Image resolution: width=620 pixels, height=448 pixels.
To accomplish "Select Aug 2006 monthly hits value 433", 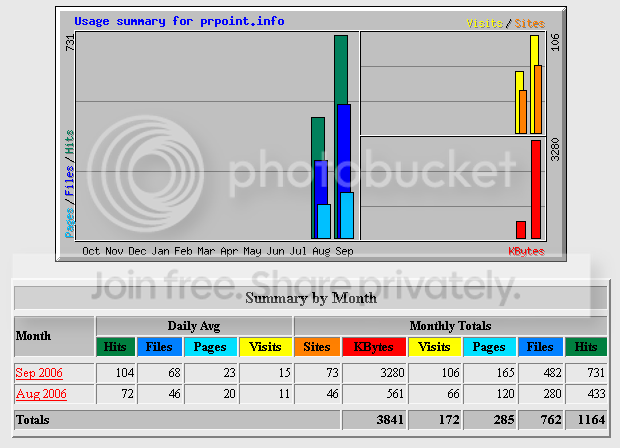I will (596, 394).
